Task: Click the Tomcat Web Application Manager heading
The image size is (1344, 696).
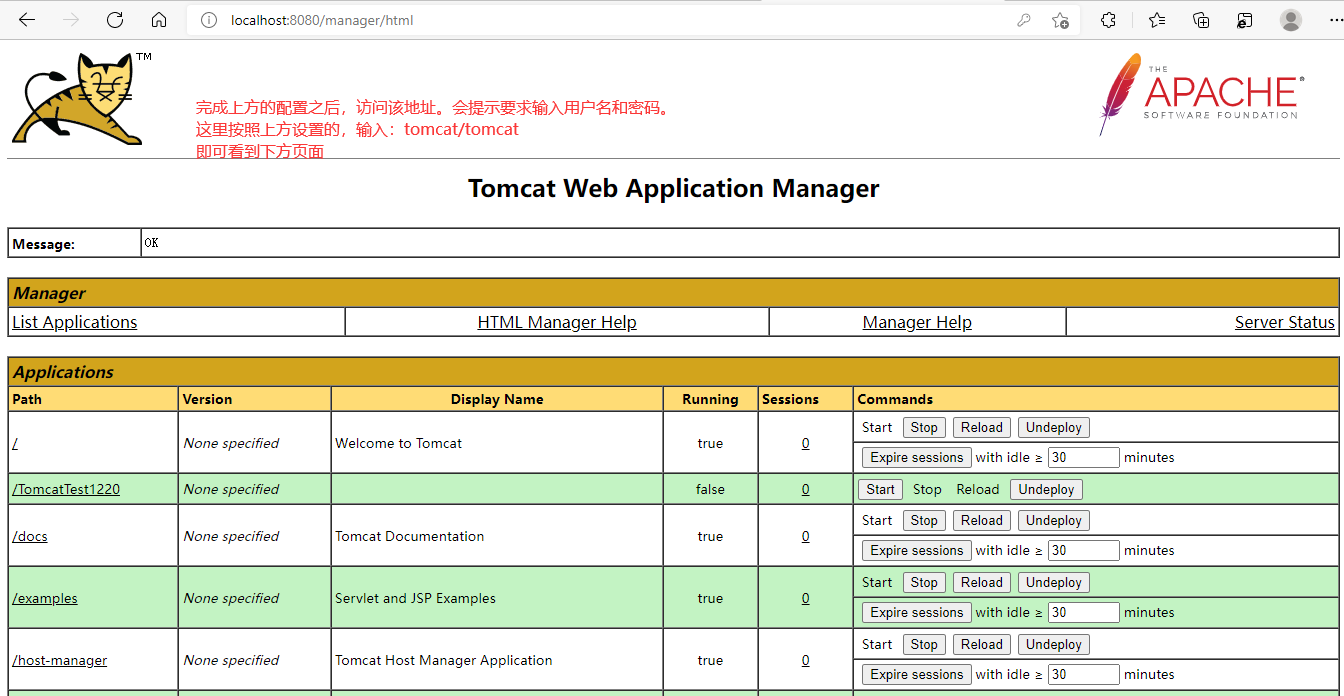Action: pyautogui.click(x=673, y=188)
